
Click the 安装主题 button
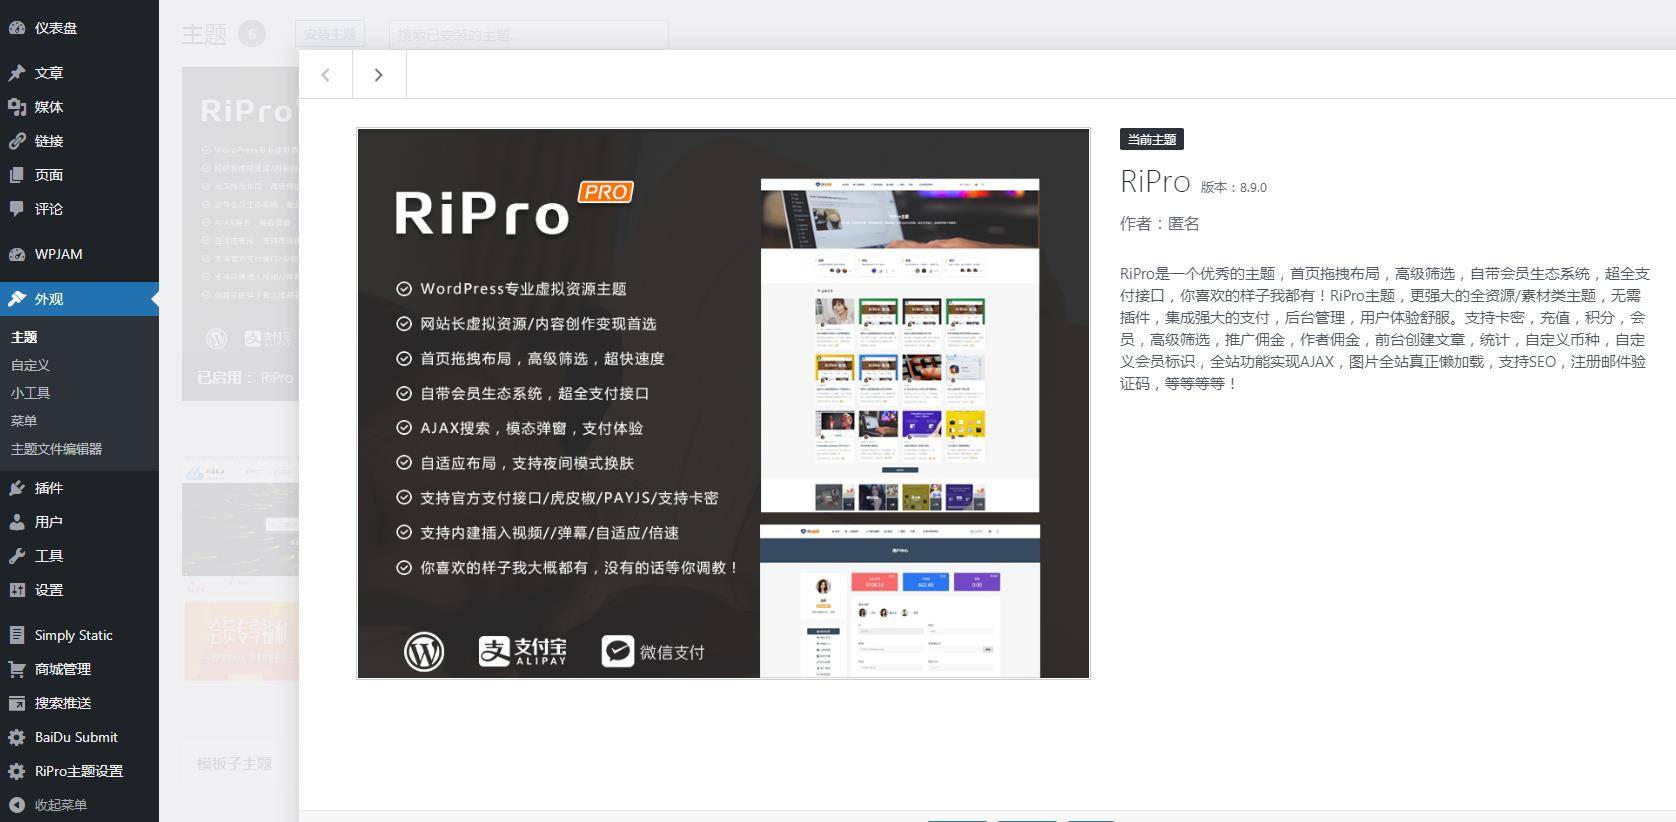point(330,34)
